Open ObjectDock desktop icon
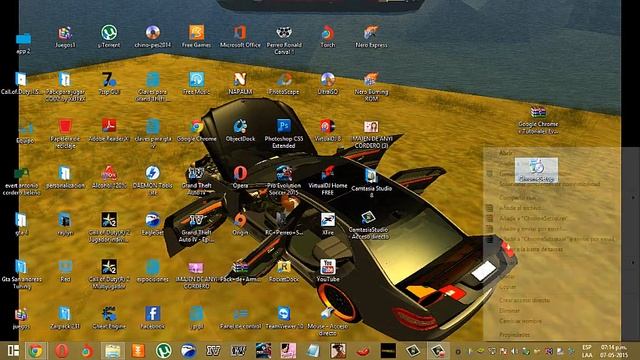The width and height of the screenshot is (640, 360). tap(240, 130)
